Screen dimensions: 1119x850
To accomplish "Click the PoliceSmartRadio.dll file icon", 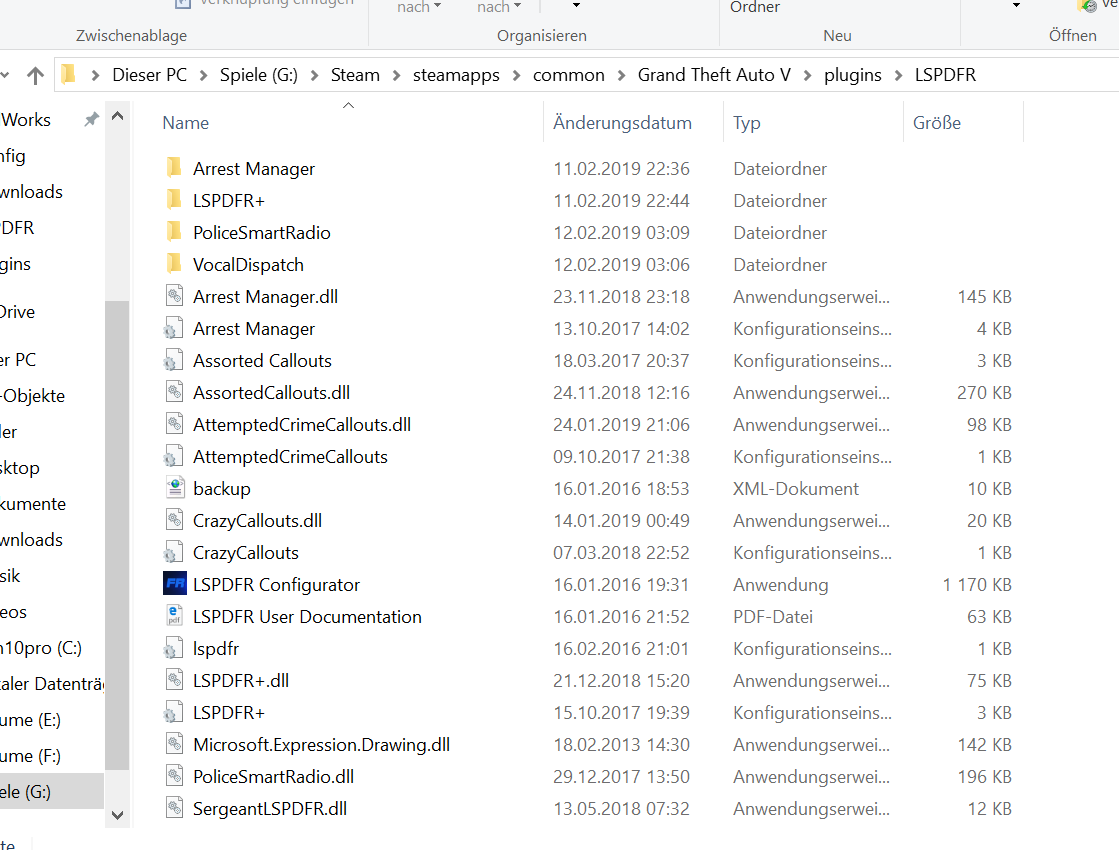I will click(174, 776).
